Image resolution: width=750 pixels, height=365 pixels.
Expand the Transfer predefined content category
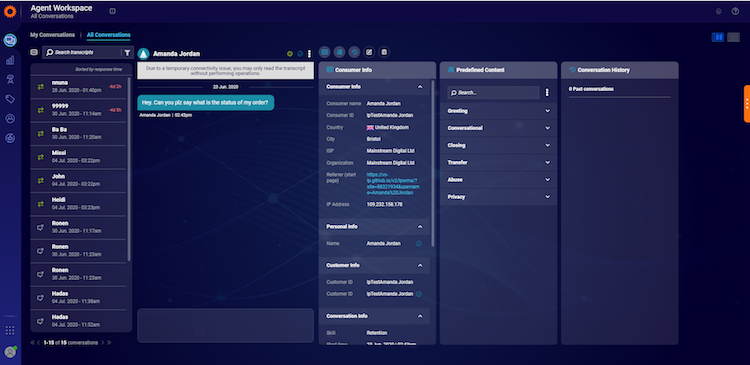point(498,163)
